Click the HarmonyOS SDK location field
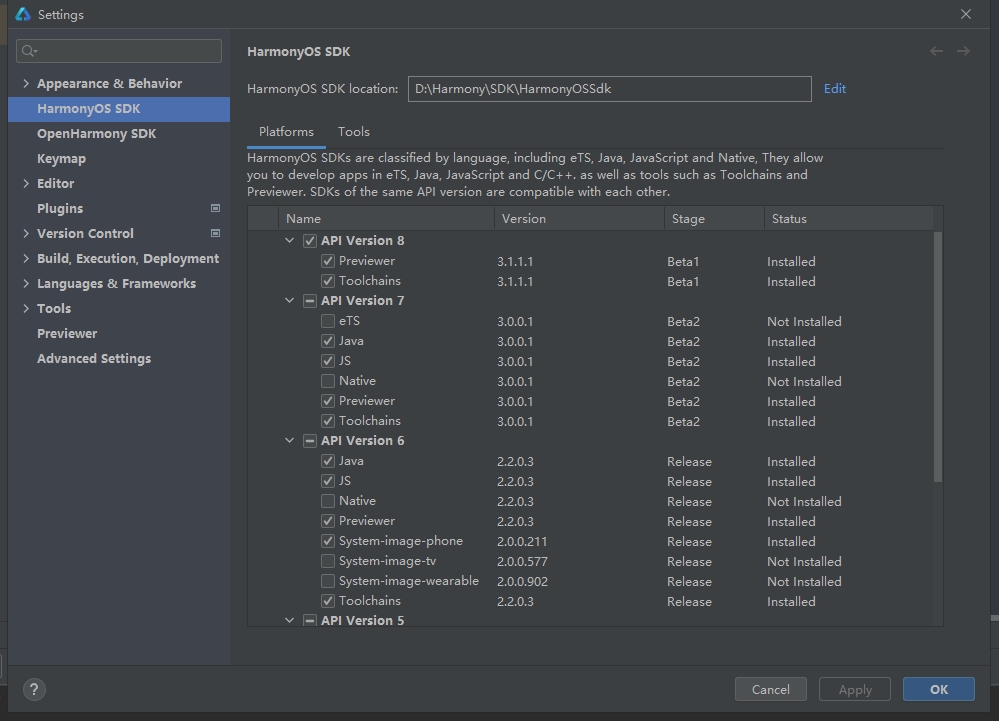 point(610,89)
